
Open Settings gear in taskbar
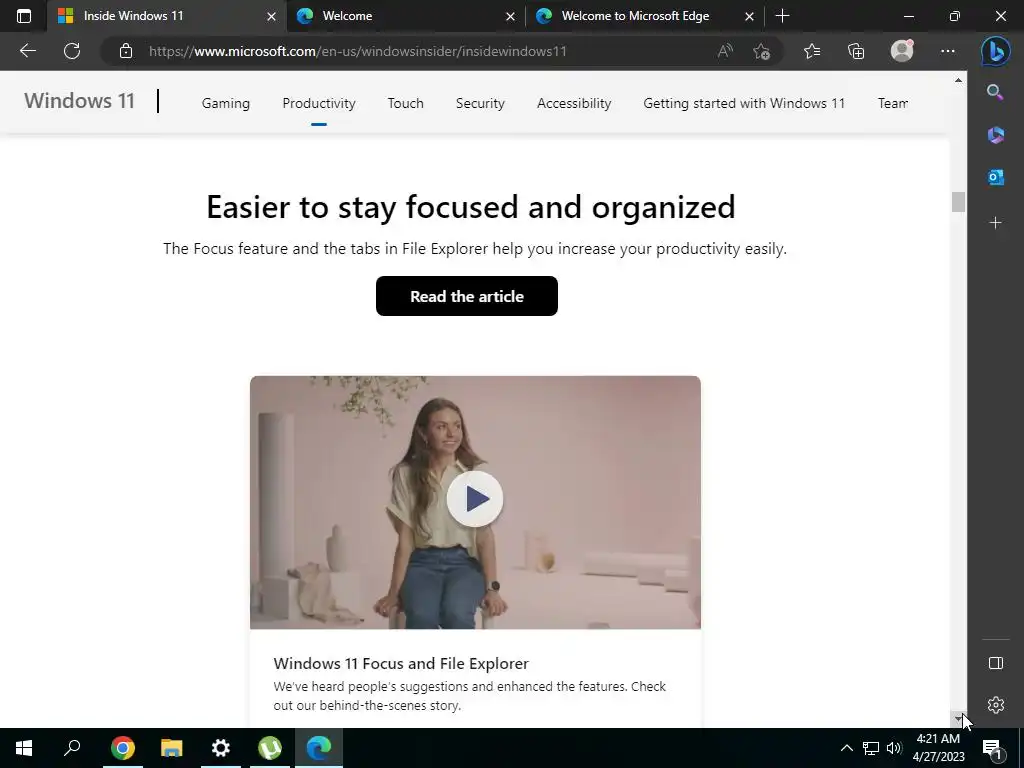(x=221, y=748)
